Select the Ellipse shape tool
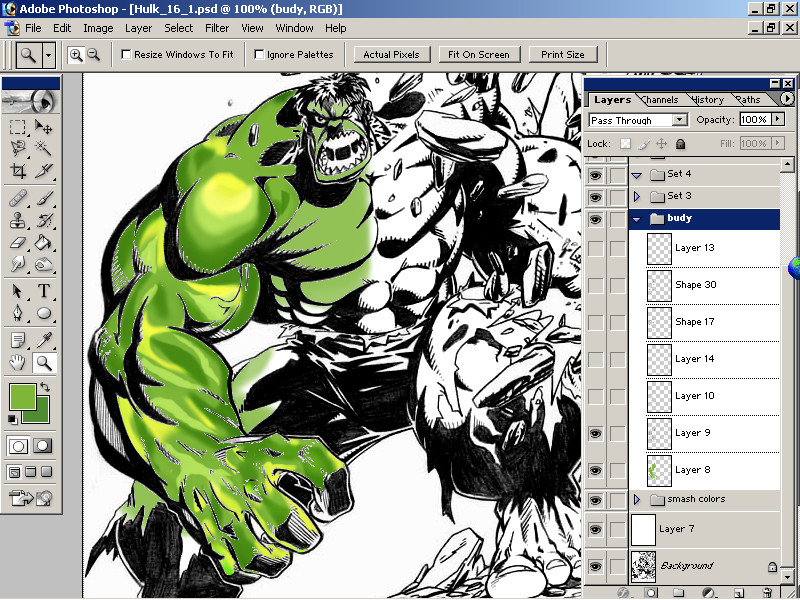This screenshot has width=800, height=600. (43, 313)
